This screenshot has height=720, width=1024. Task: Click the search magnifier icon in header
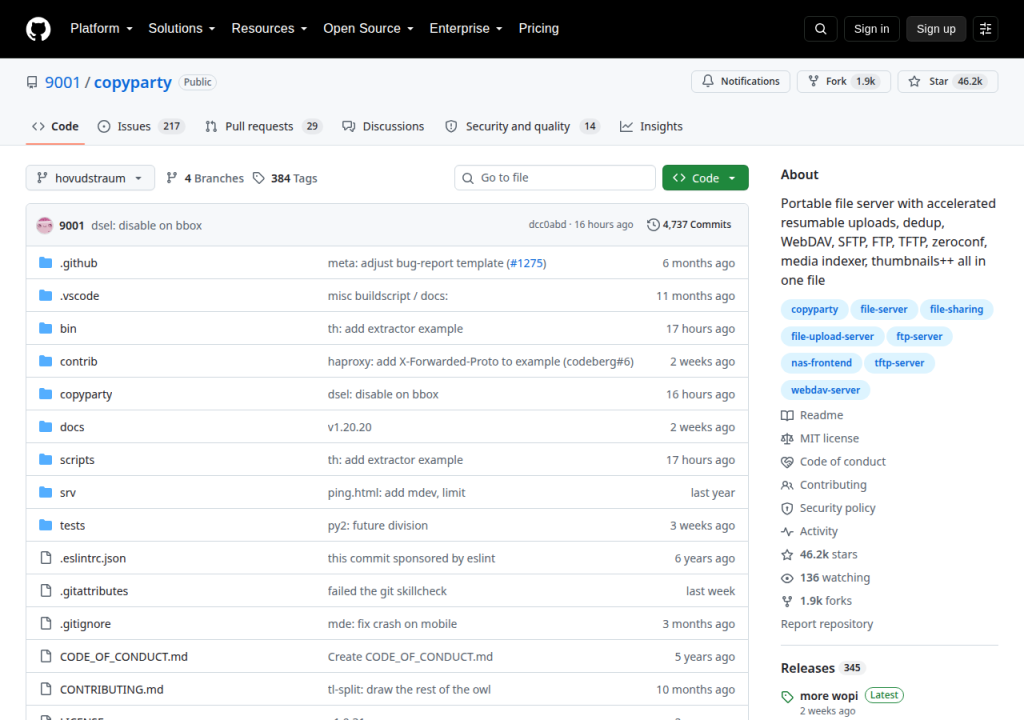tap(820, 29)
